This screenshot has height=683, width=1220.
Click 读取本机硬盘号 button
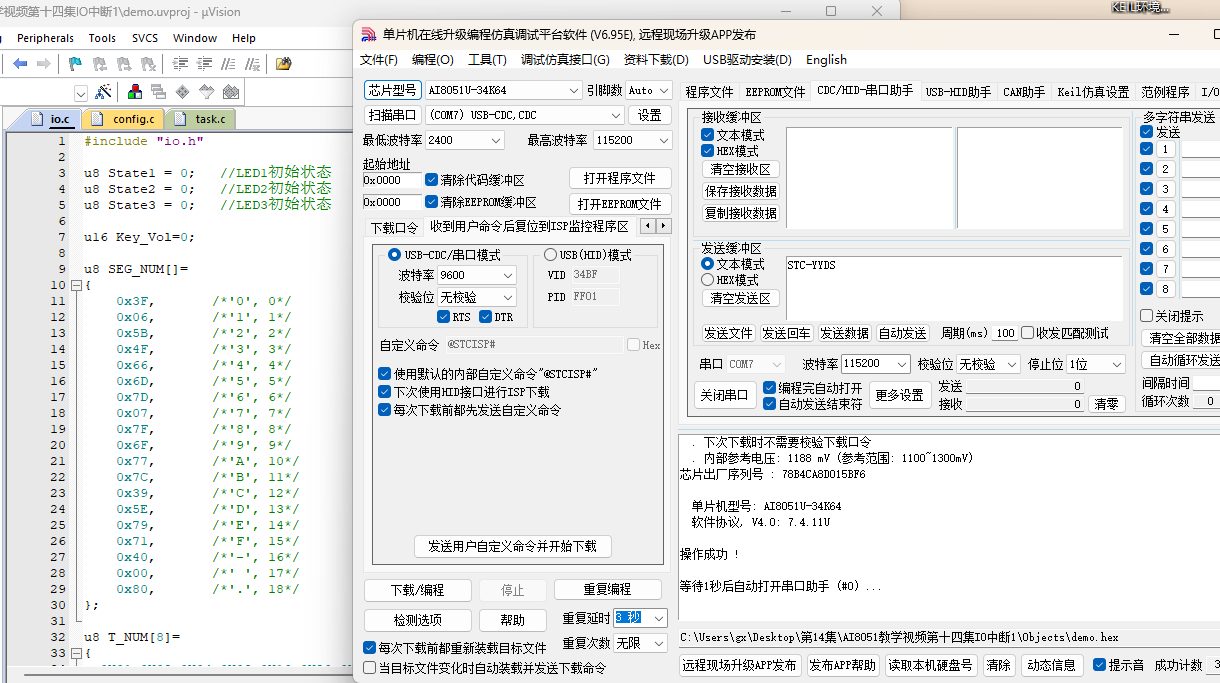930,665
